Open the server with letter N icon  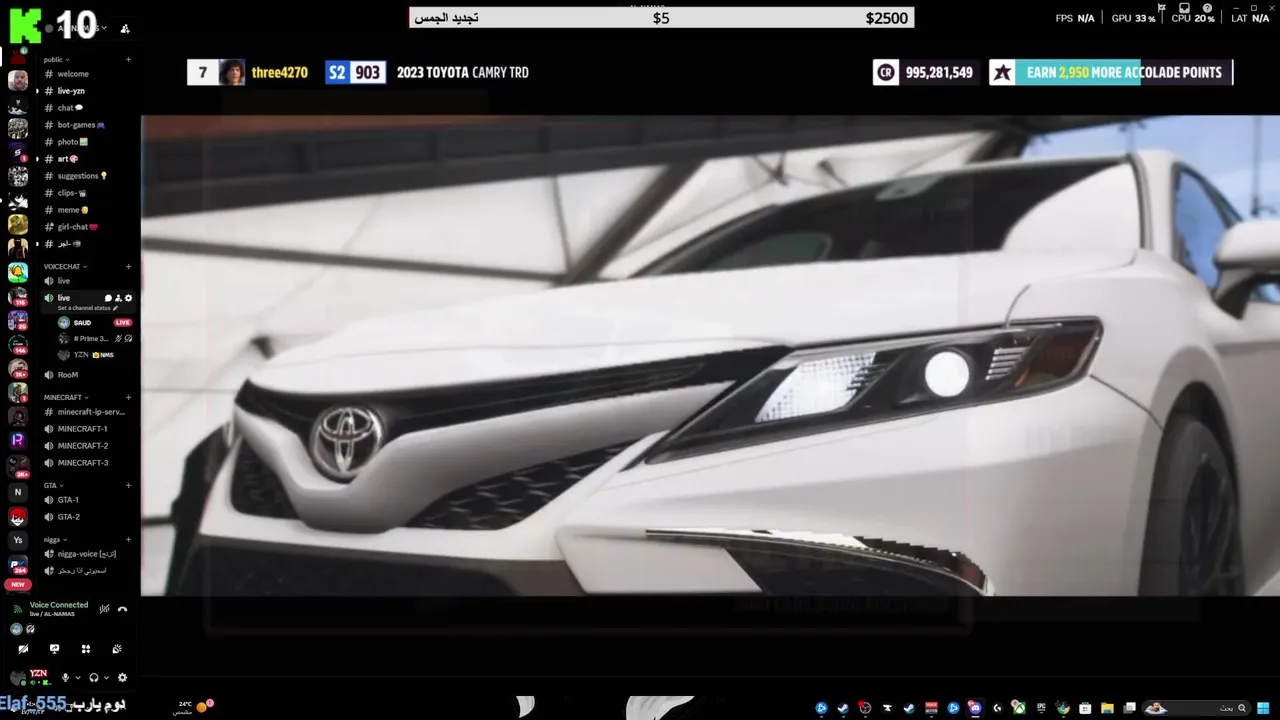pyautogui.click(x=18, y=492)
